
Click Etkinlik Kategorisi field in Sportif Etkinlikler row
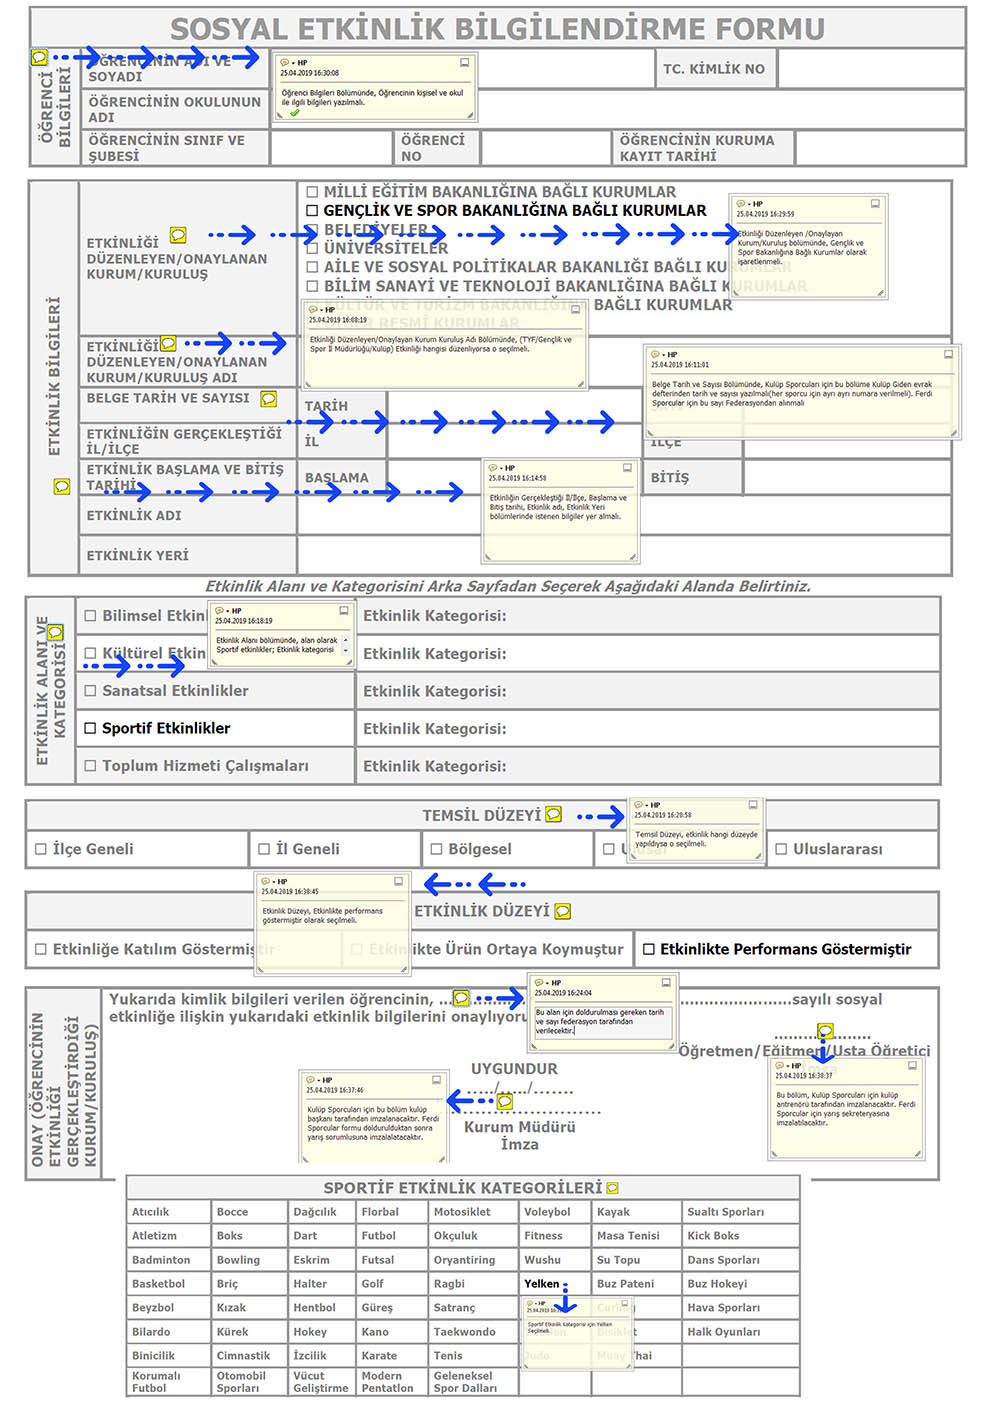(x=648, y=729)
